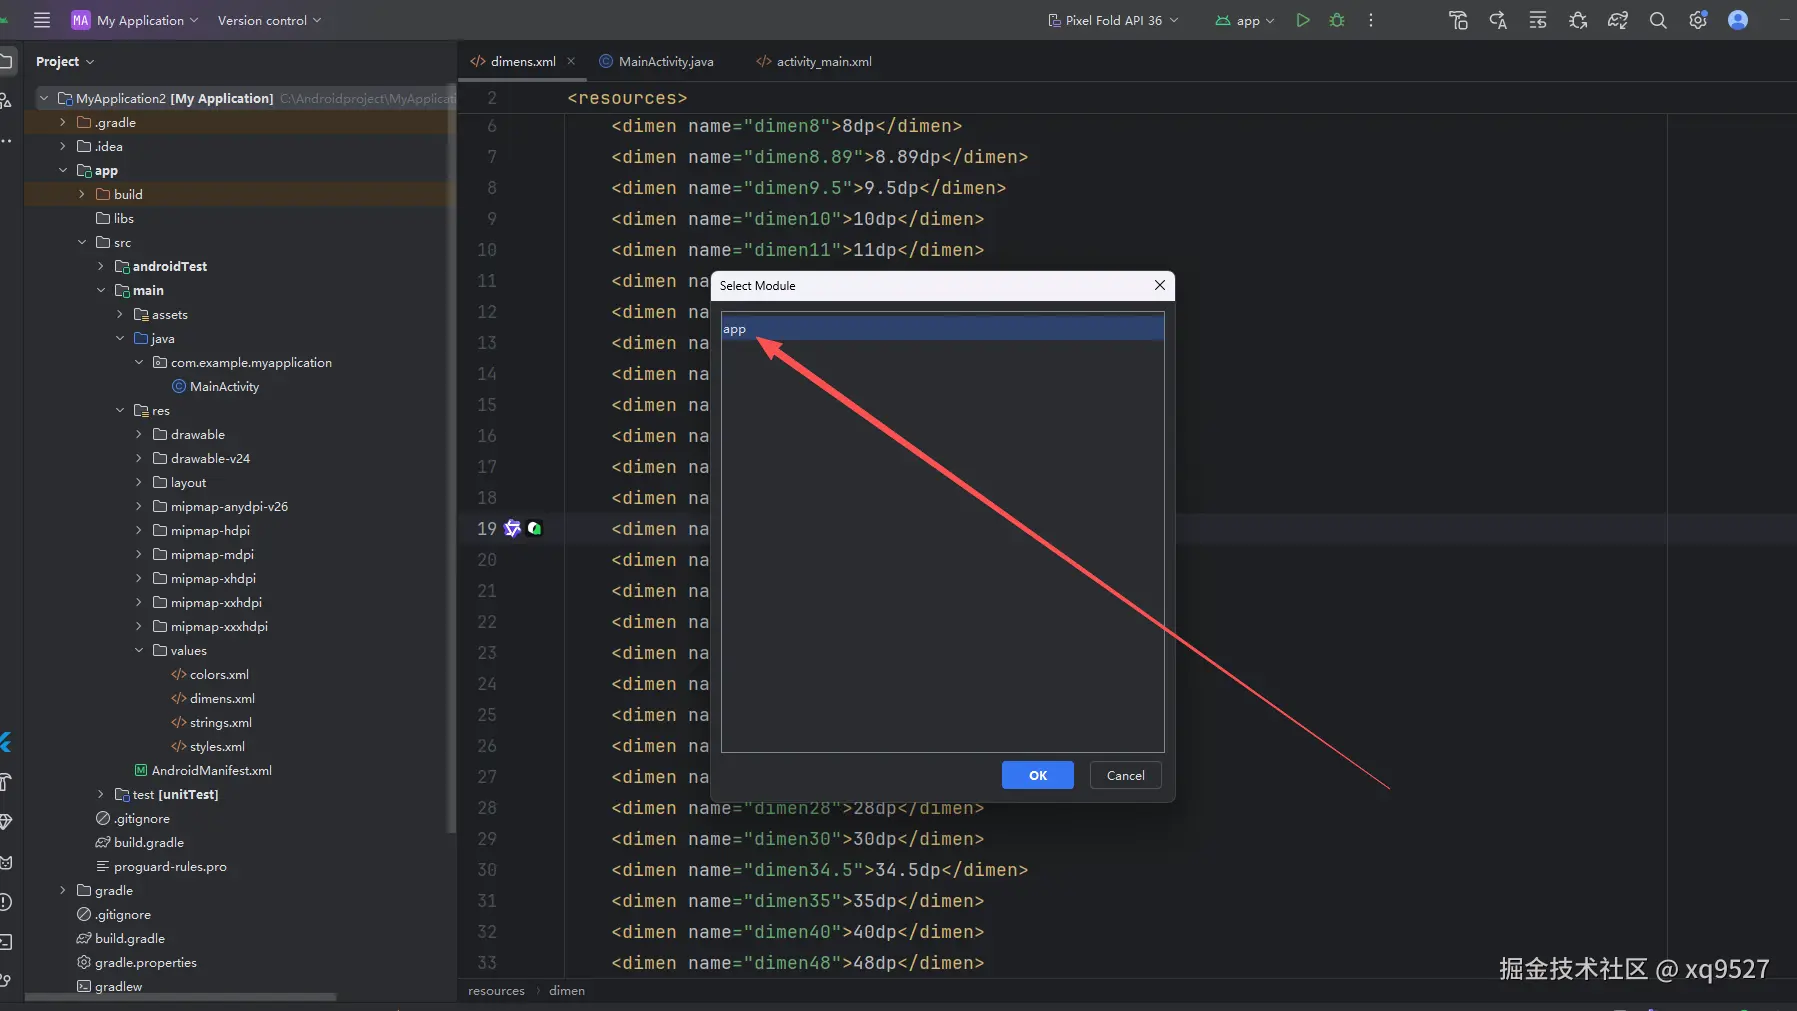This screenshot has width=1797, height=1011.
Task: Click the purple gutter icon on line 19
Action: click(x=512, y=528)
